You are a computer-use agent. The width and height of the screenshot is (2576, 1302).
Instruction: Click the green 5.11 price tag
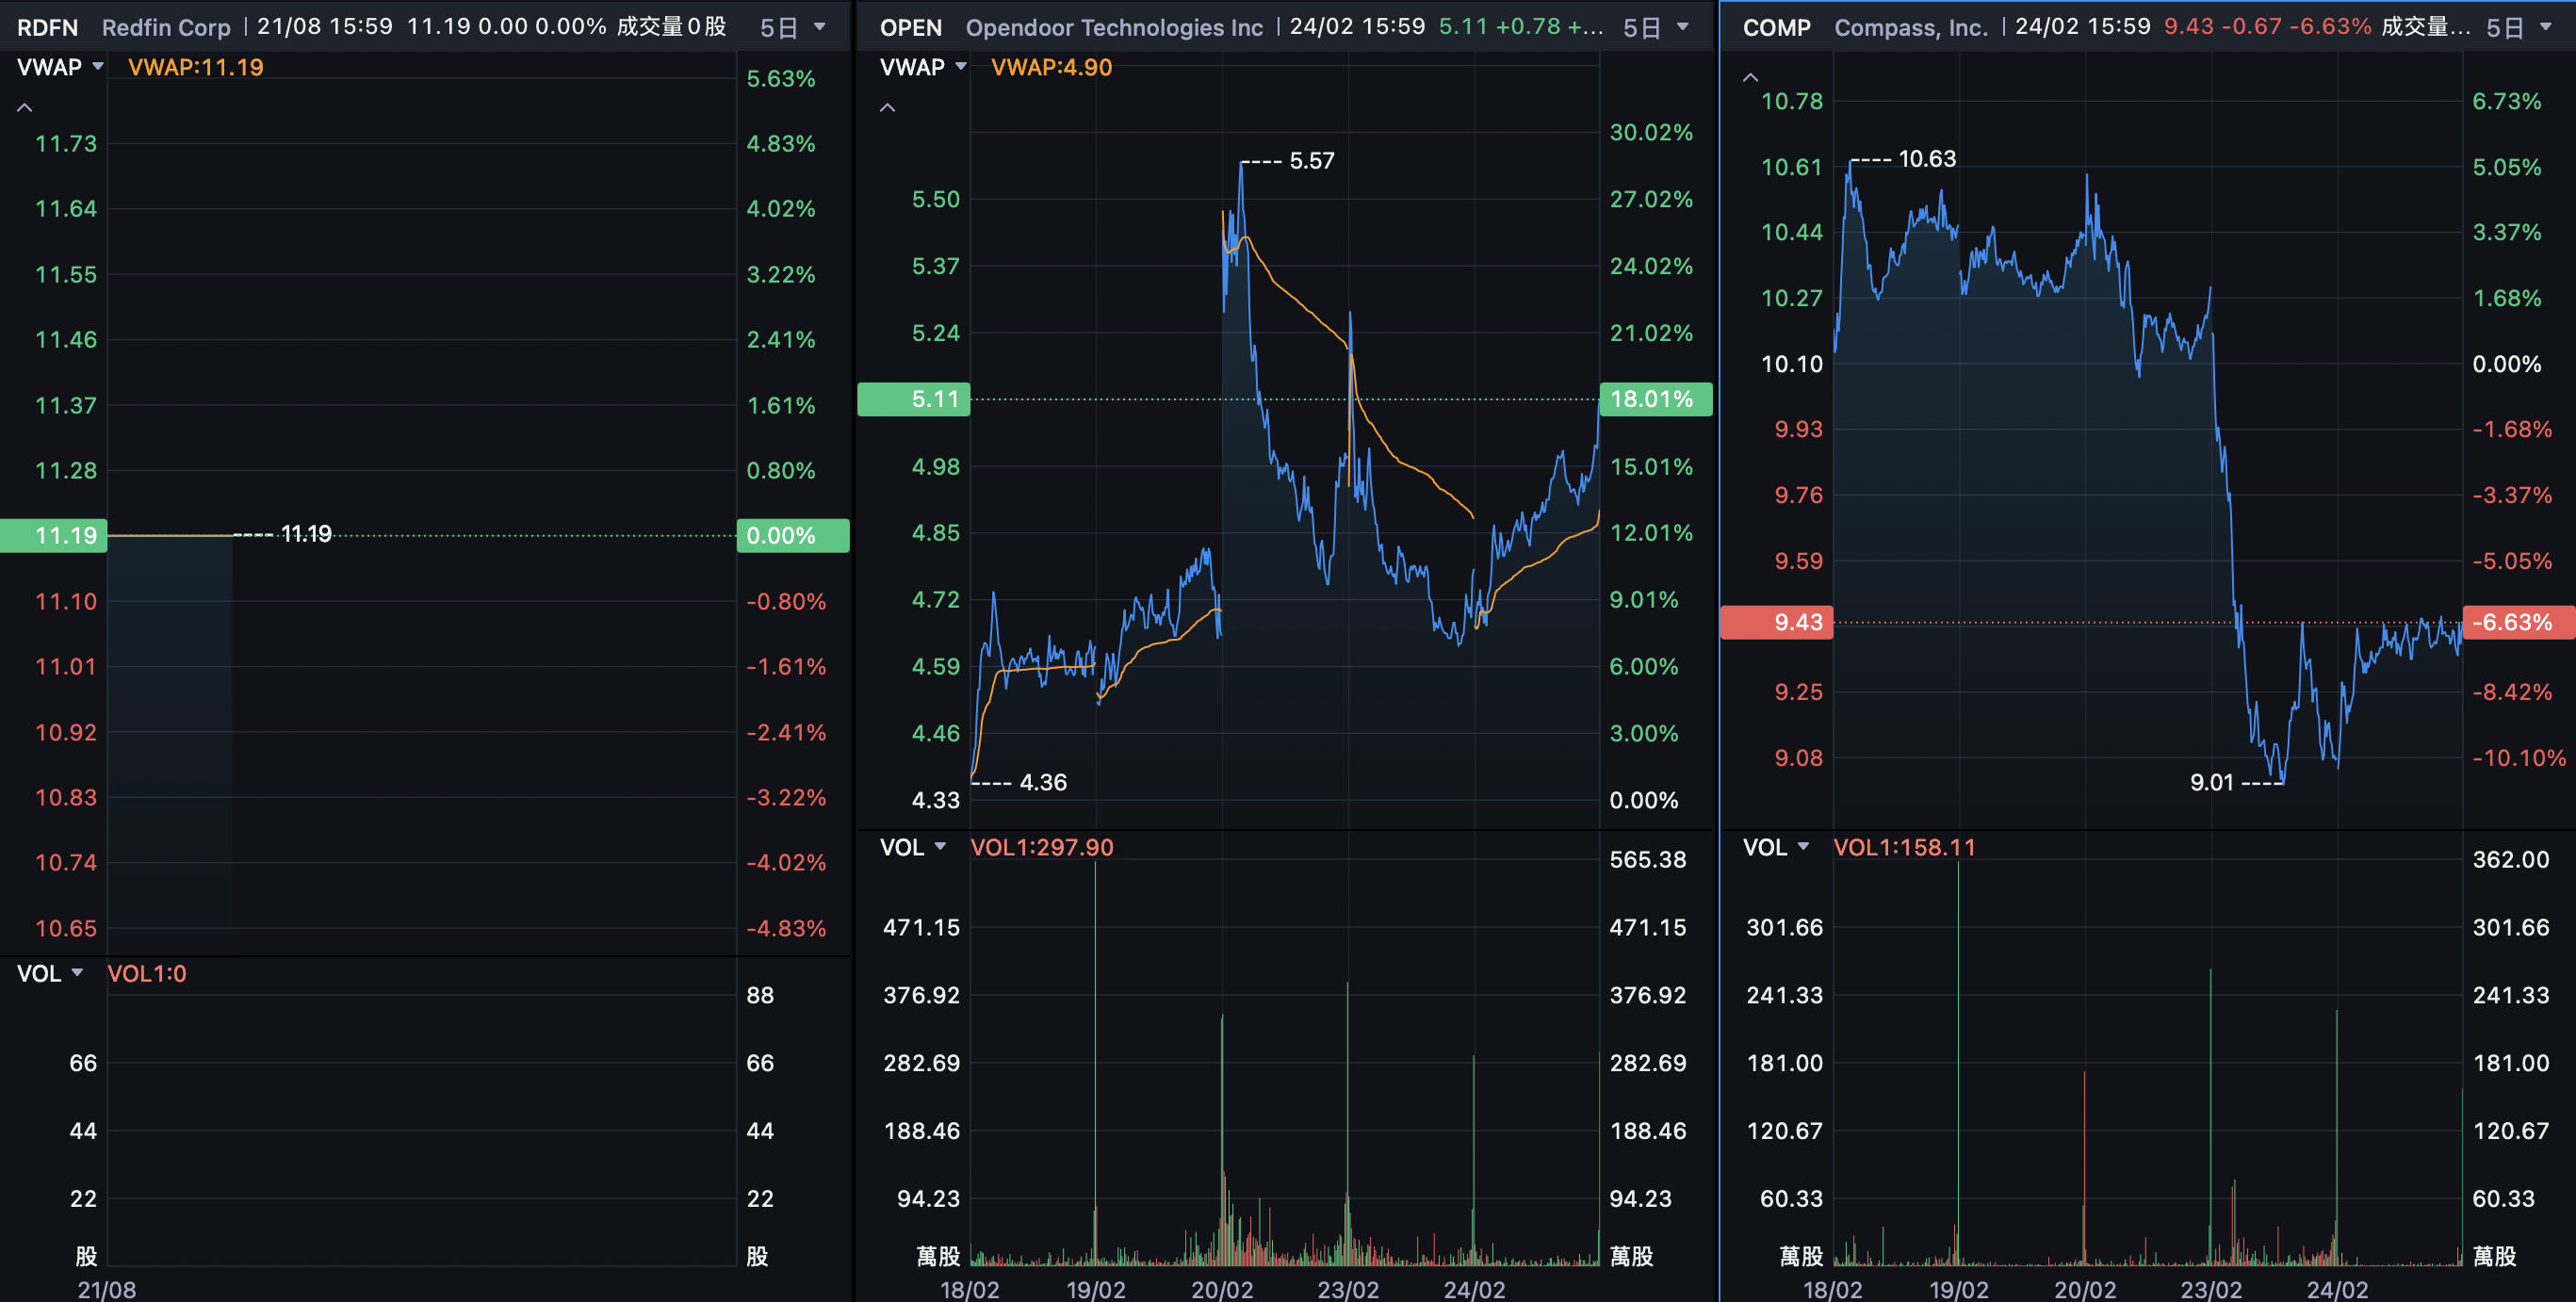tap(914, 399)
